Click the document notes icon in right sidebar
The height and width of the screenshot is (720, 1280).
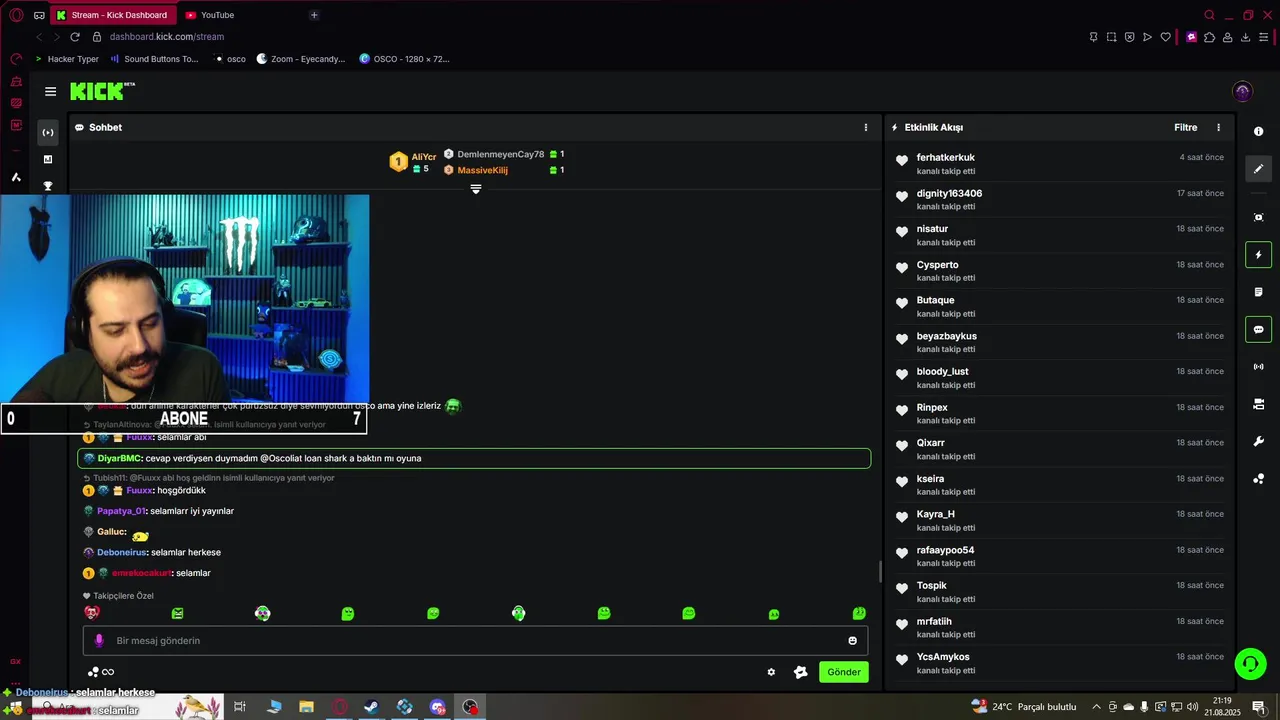1258,292
